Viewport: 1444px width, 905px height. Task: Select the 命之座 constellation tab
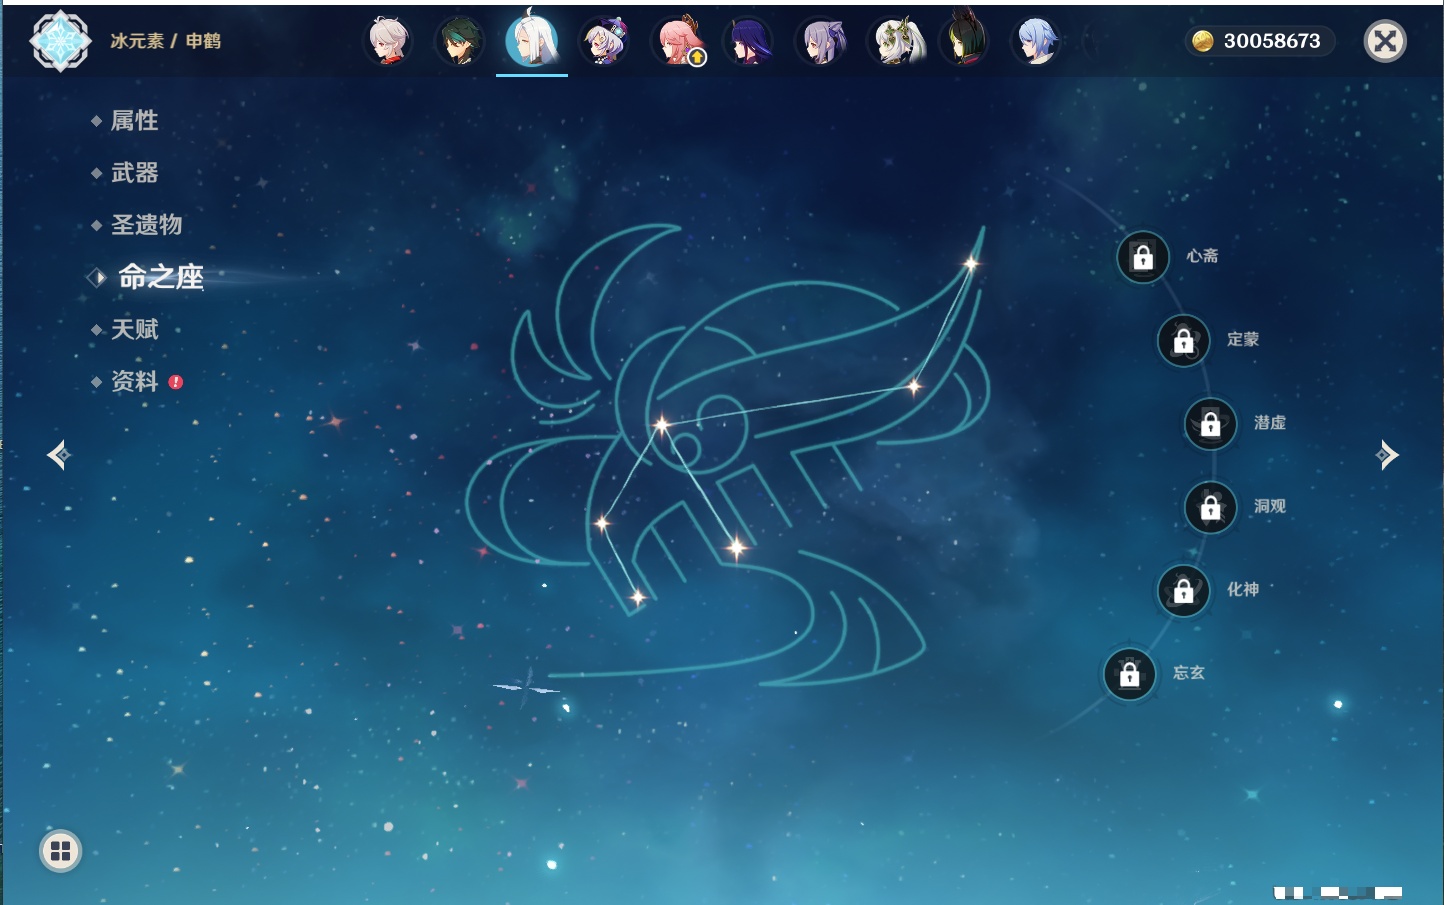click(160, 277)
